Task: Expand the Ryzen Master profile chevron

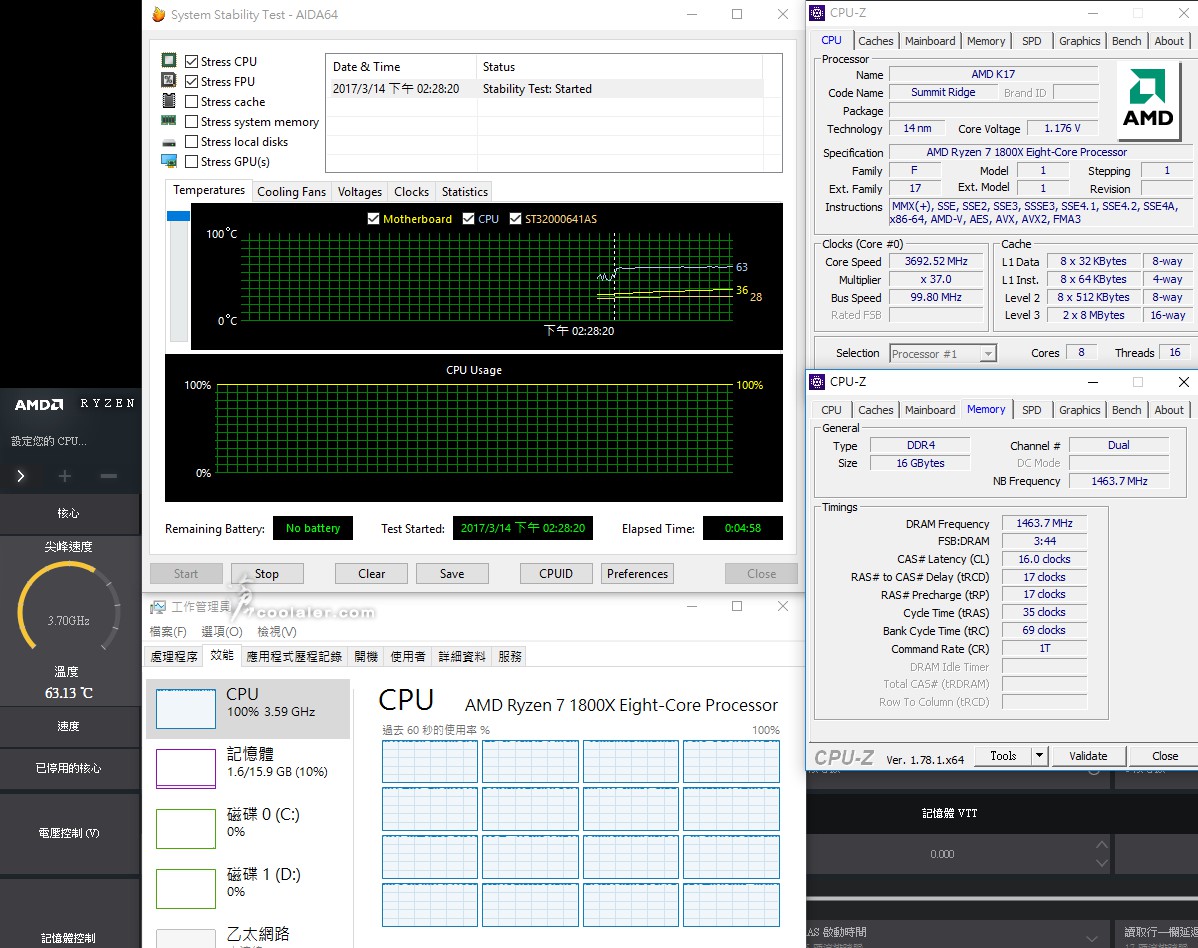Action: tap(21, 476)
